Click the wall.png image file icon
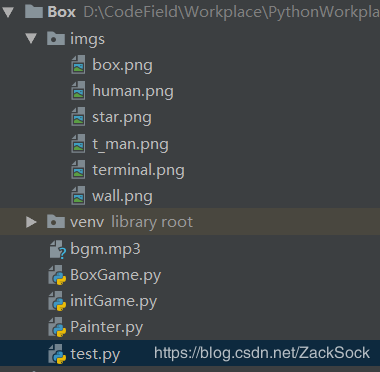 (78, 196)
